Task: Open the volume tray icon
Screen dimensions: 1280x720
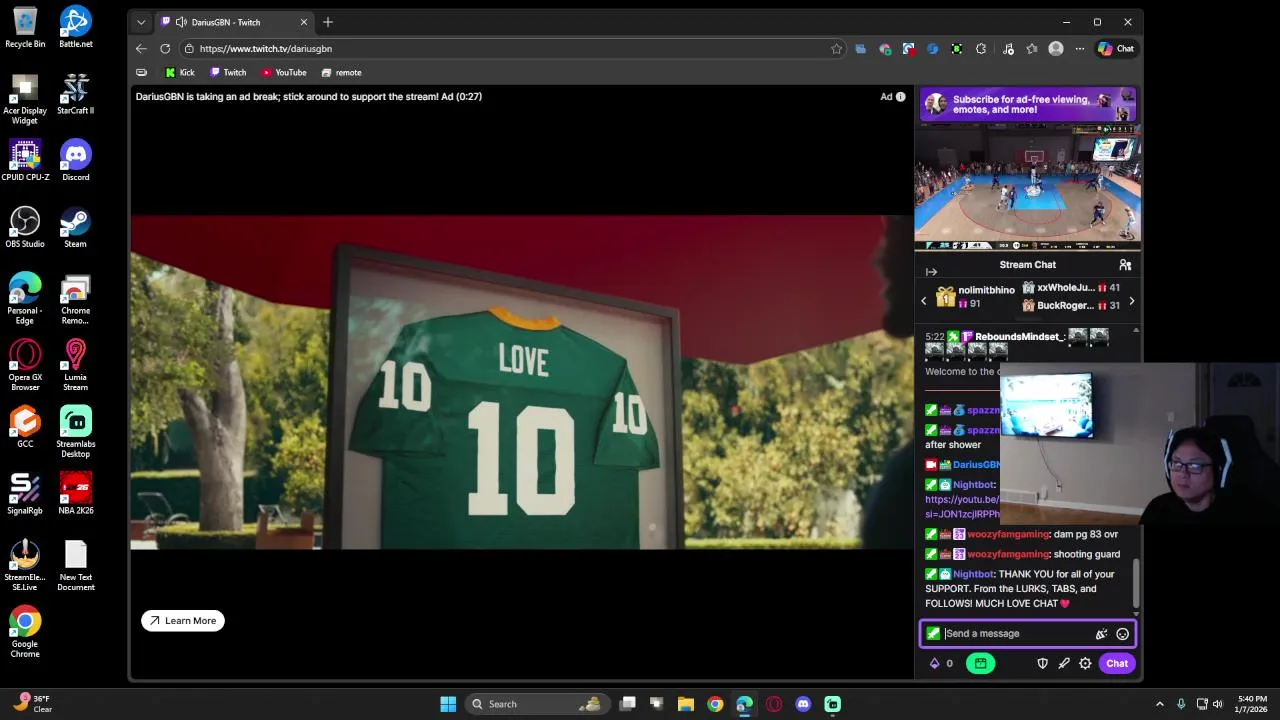Action: click(1218, 704)
